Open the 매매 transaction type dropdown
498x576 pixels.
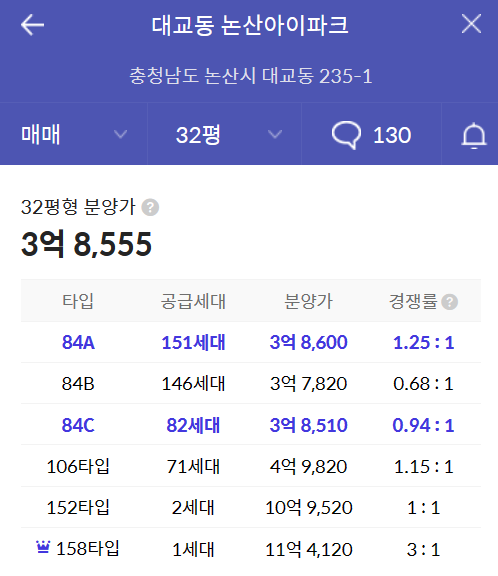(x=73, y=134)
